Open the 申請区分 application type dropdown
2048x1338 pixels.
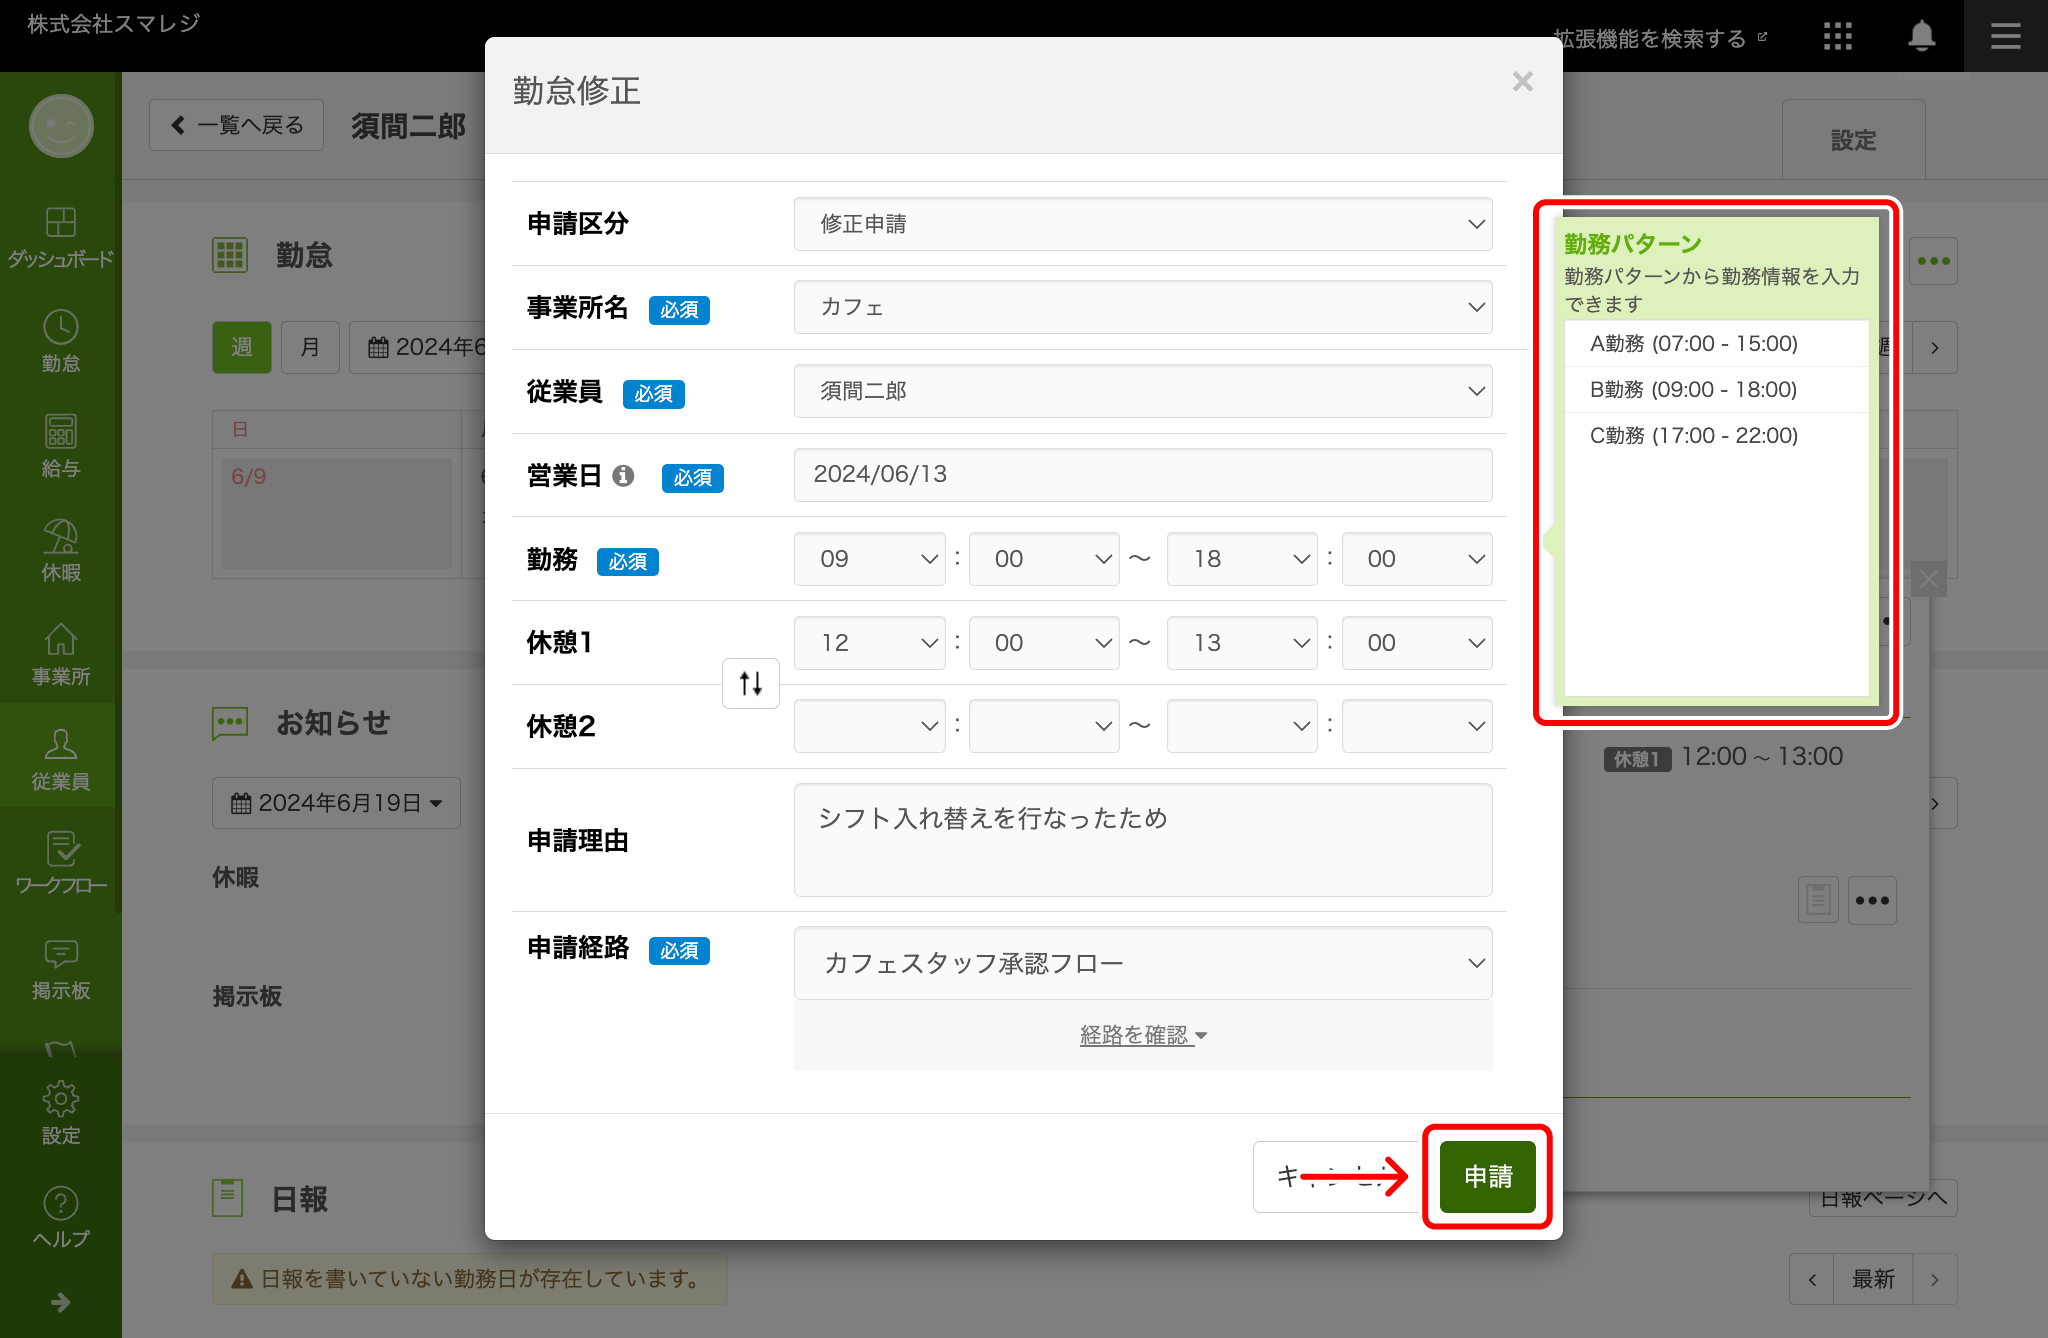pyautogui.click(x=1143, y=224)
